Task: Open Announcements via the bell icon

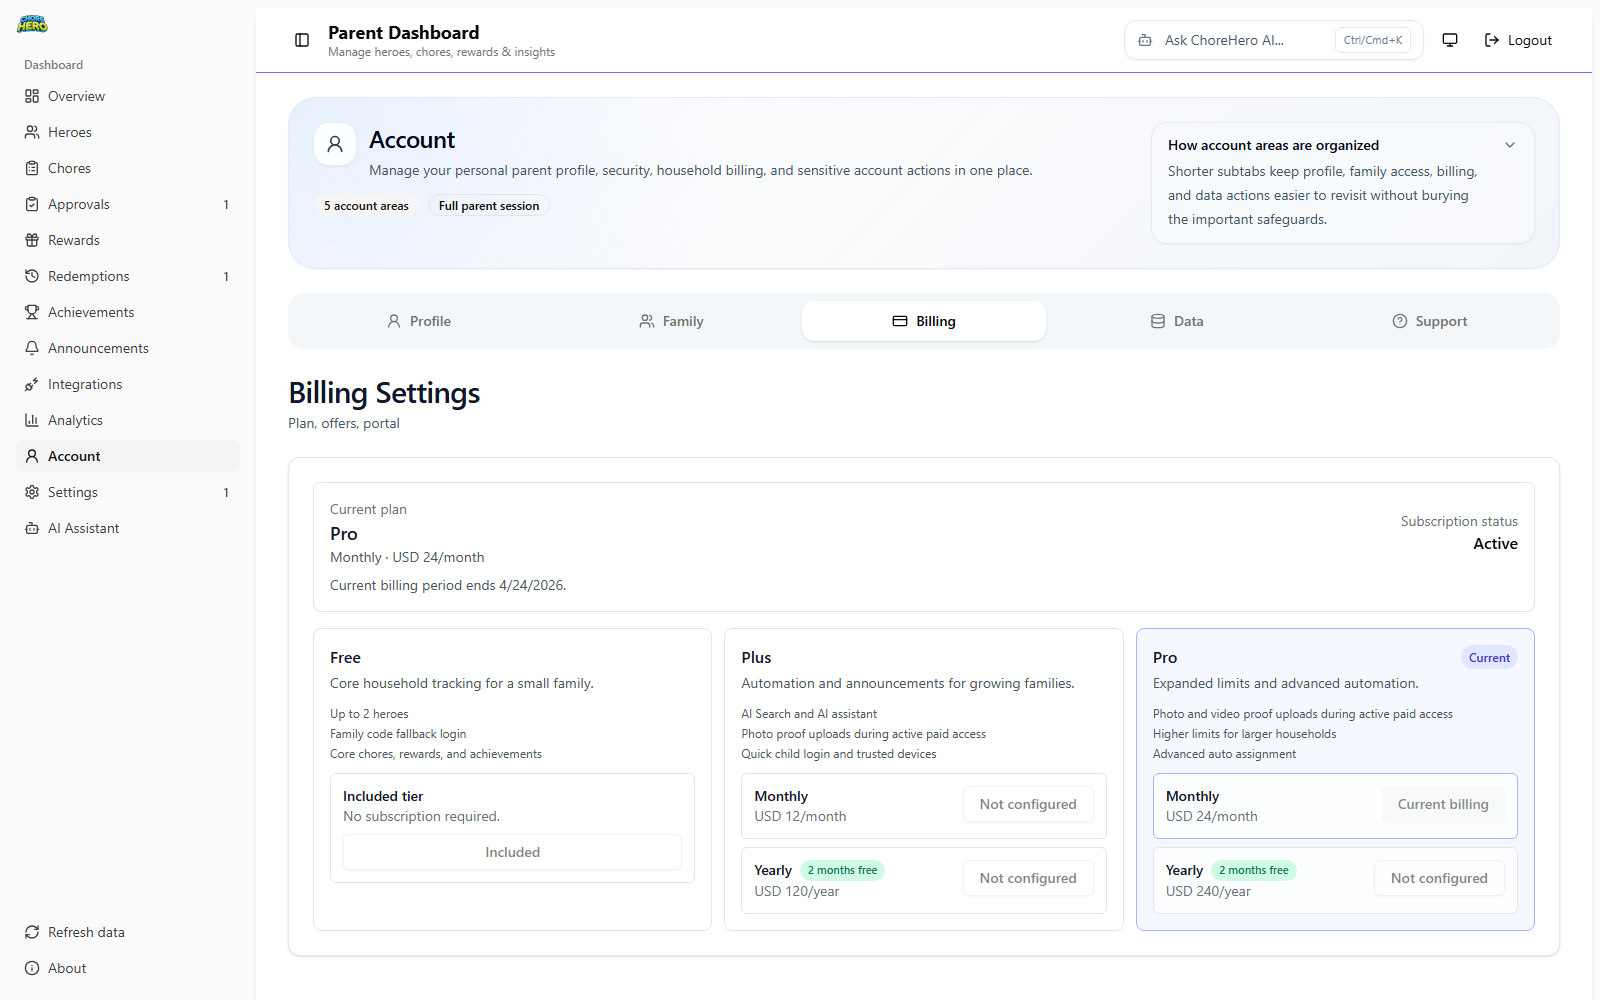Action: [97, 347]
